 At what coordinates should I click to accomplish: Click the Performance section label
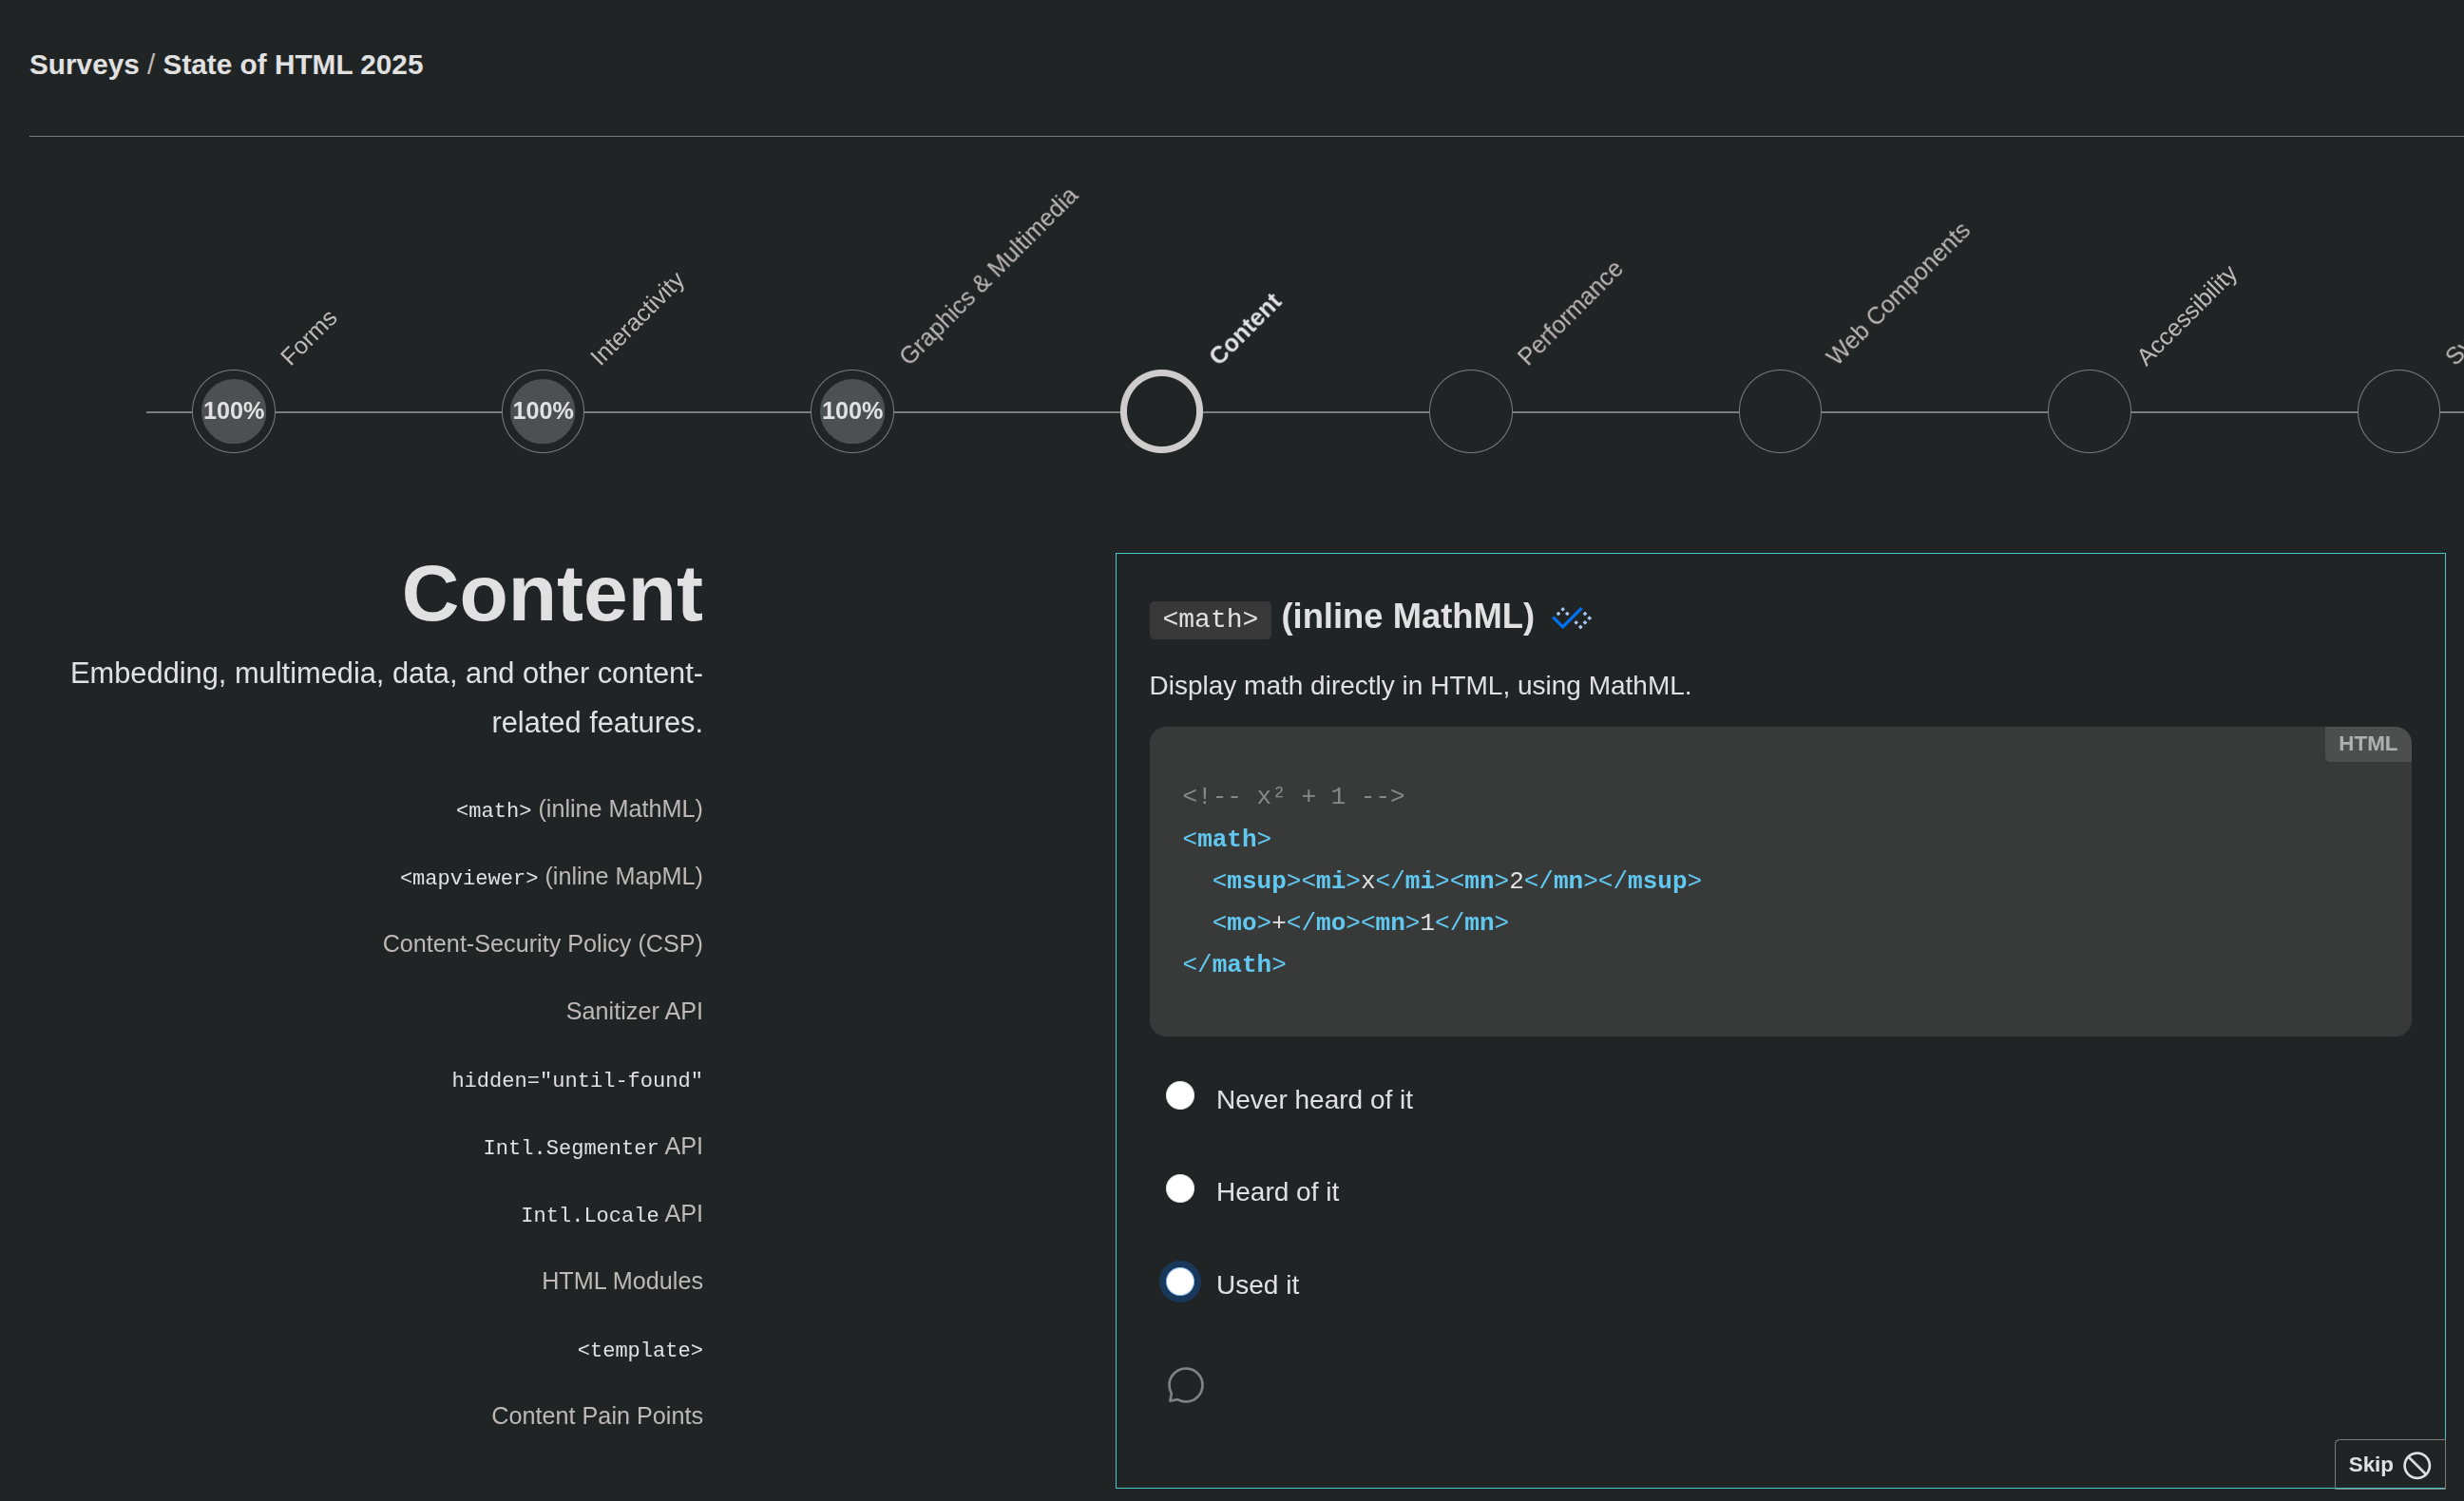[x=1569, y=312]
